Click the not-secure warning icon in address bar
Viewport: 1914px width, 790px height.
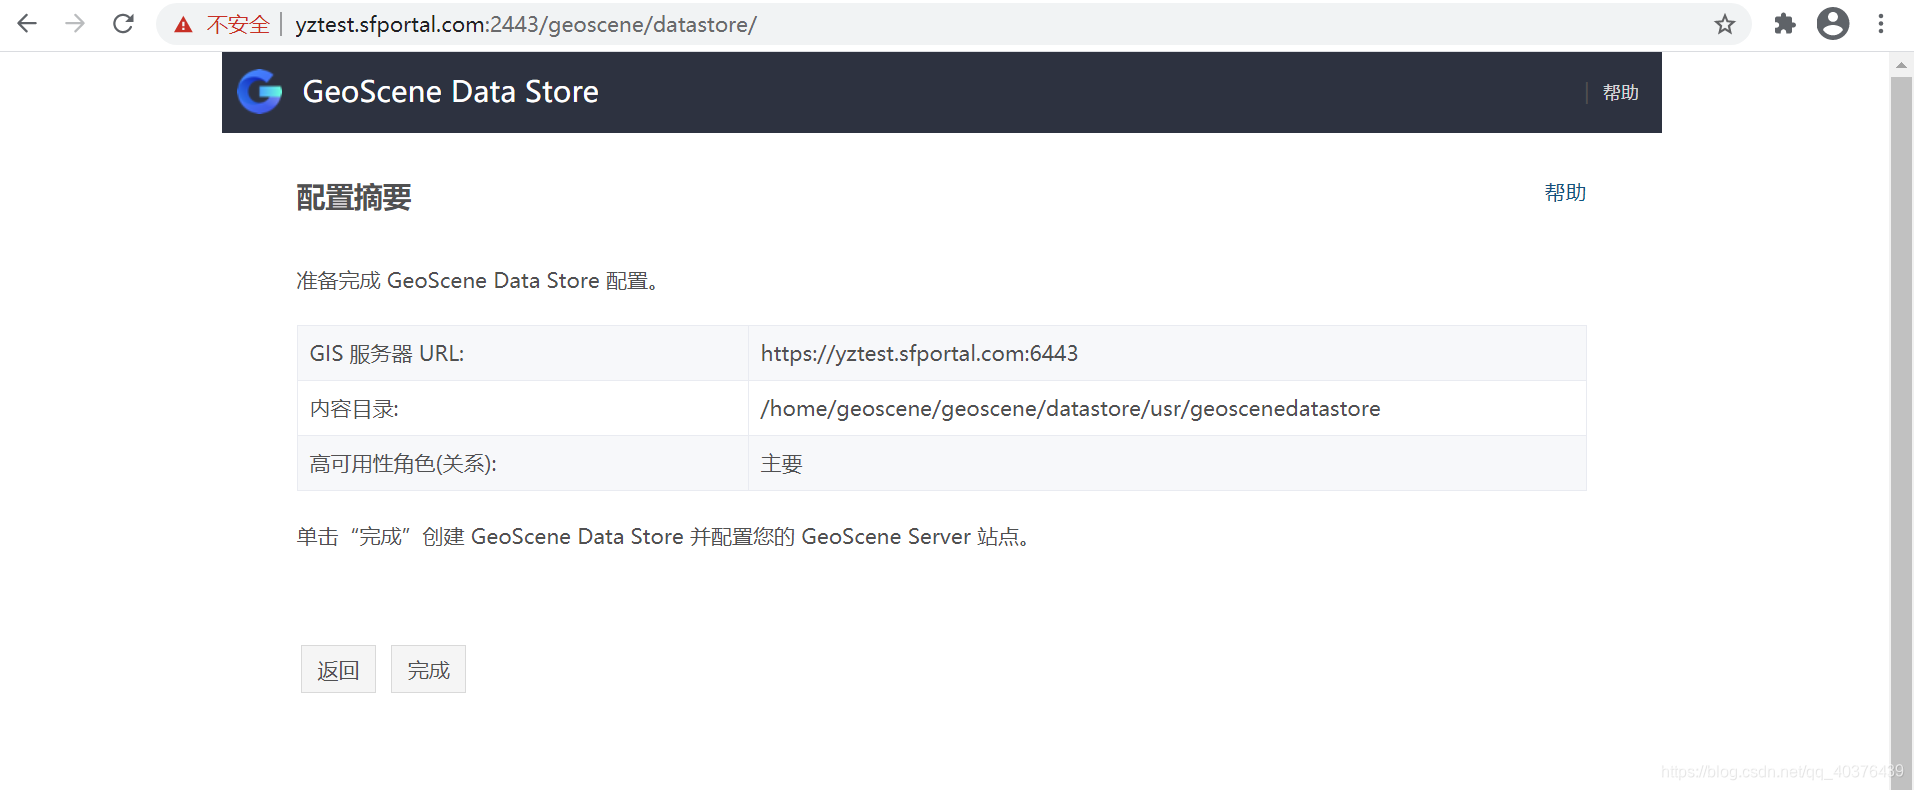tap(183, 25)
